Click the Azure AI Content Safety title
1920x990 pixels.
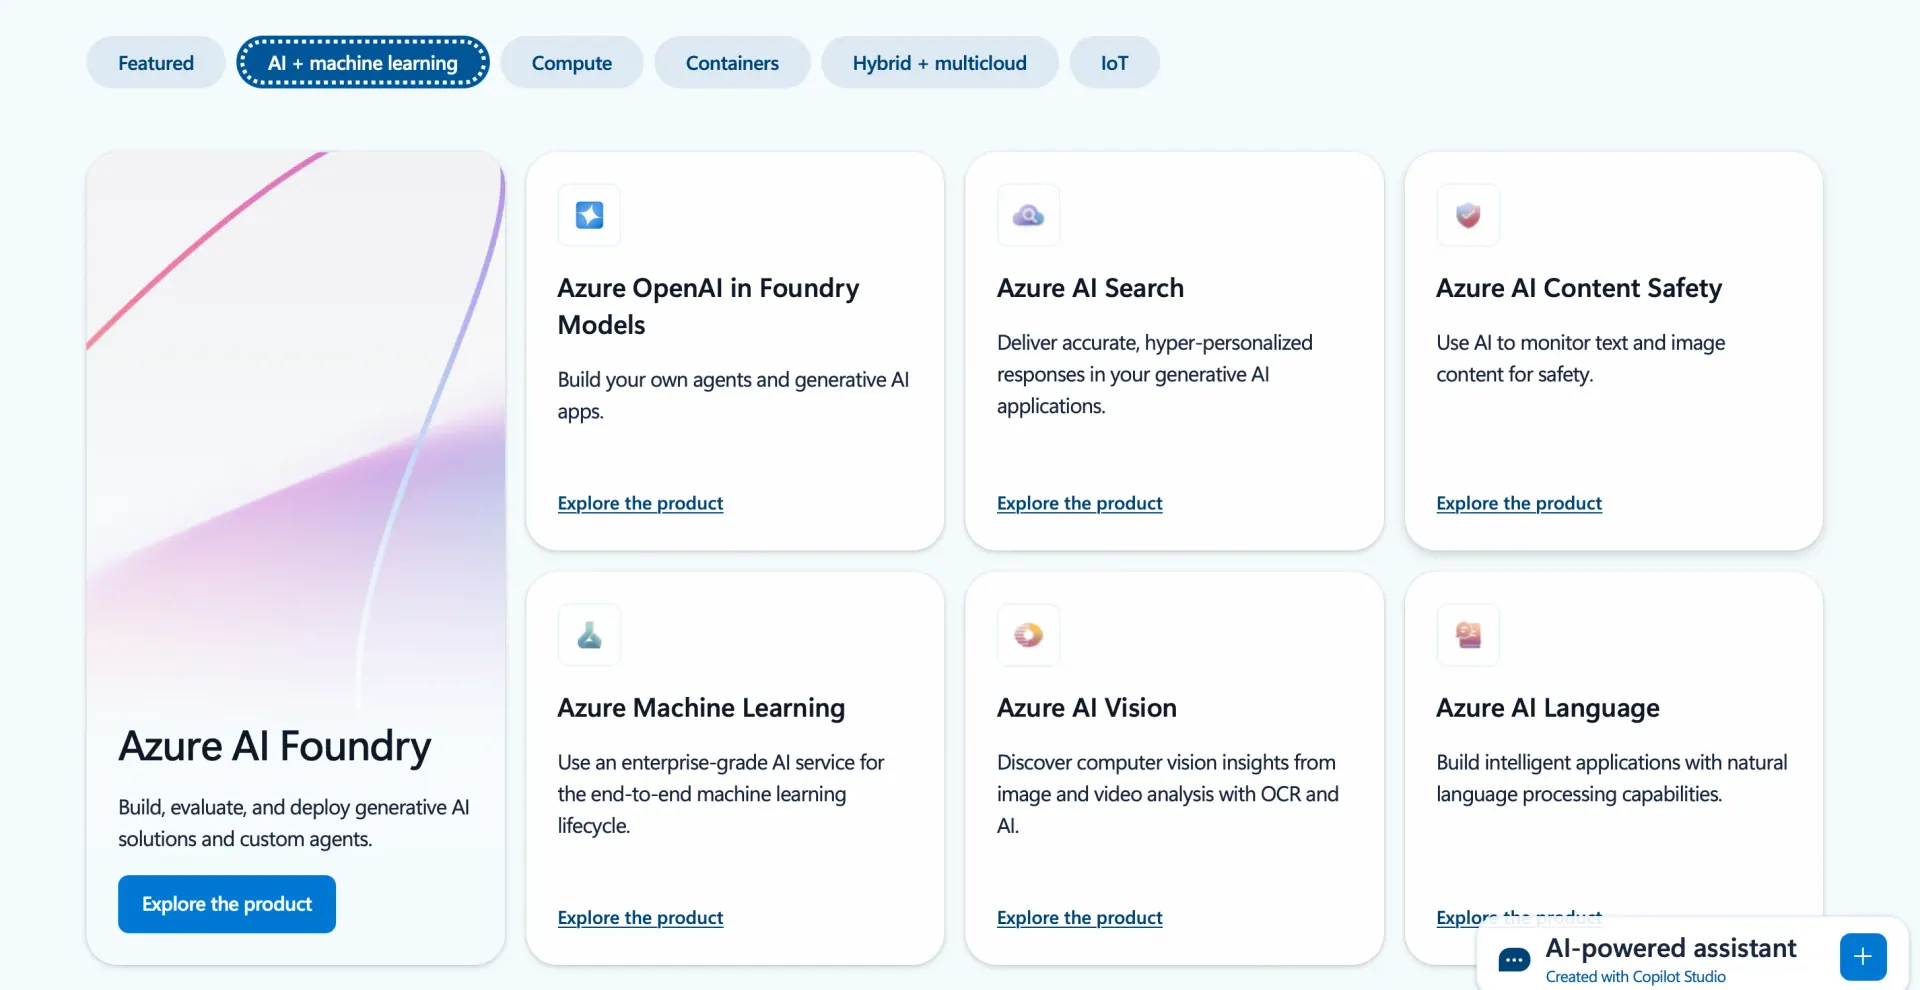pos(1579,288)
